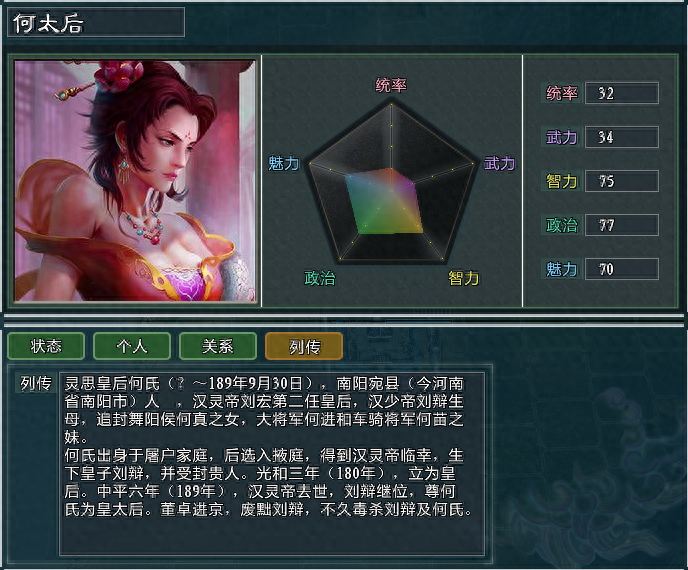
Task: Click the 魅力 label beside the radar chart
Action: 283,164
